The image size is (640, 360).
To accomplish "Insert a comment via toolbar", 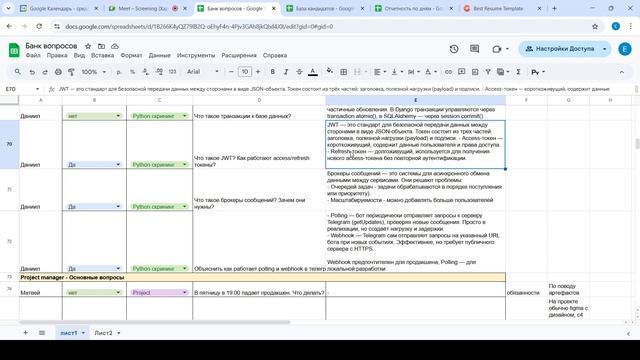I will [x=462, y=72].
